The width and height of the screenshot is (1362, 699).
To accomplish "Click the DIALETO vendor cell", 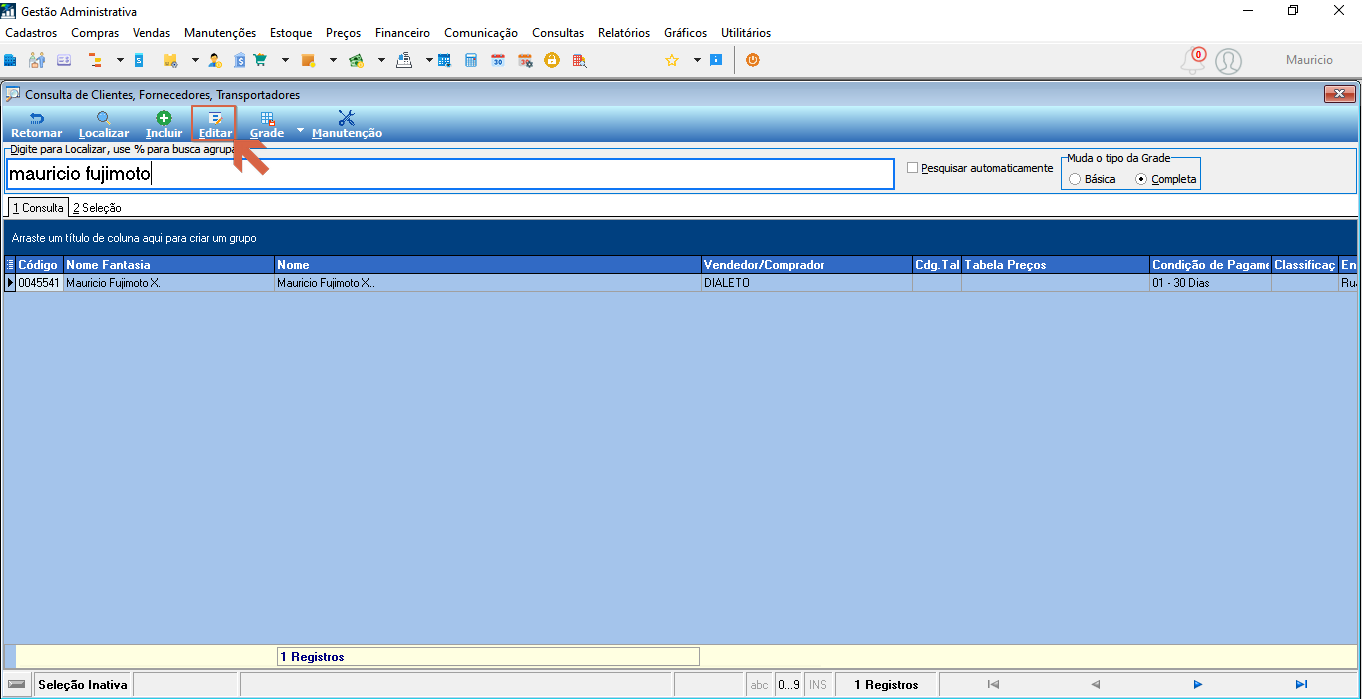I will tap(806, 283).
